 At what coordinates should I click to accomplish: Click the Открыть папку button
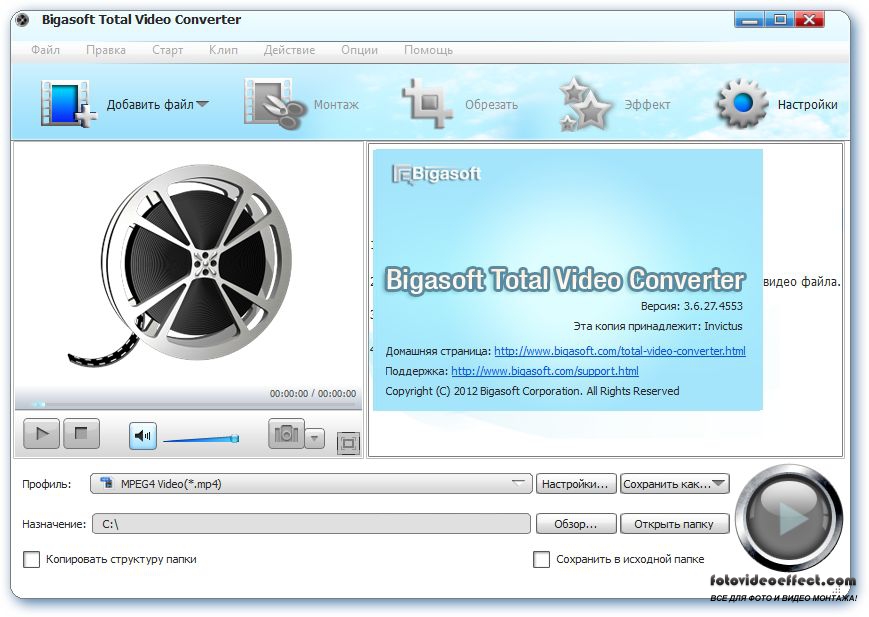[674, 524]
